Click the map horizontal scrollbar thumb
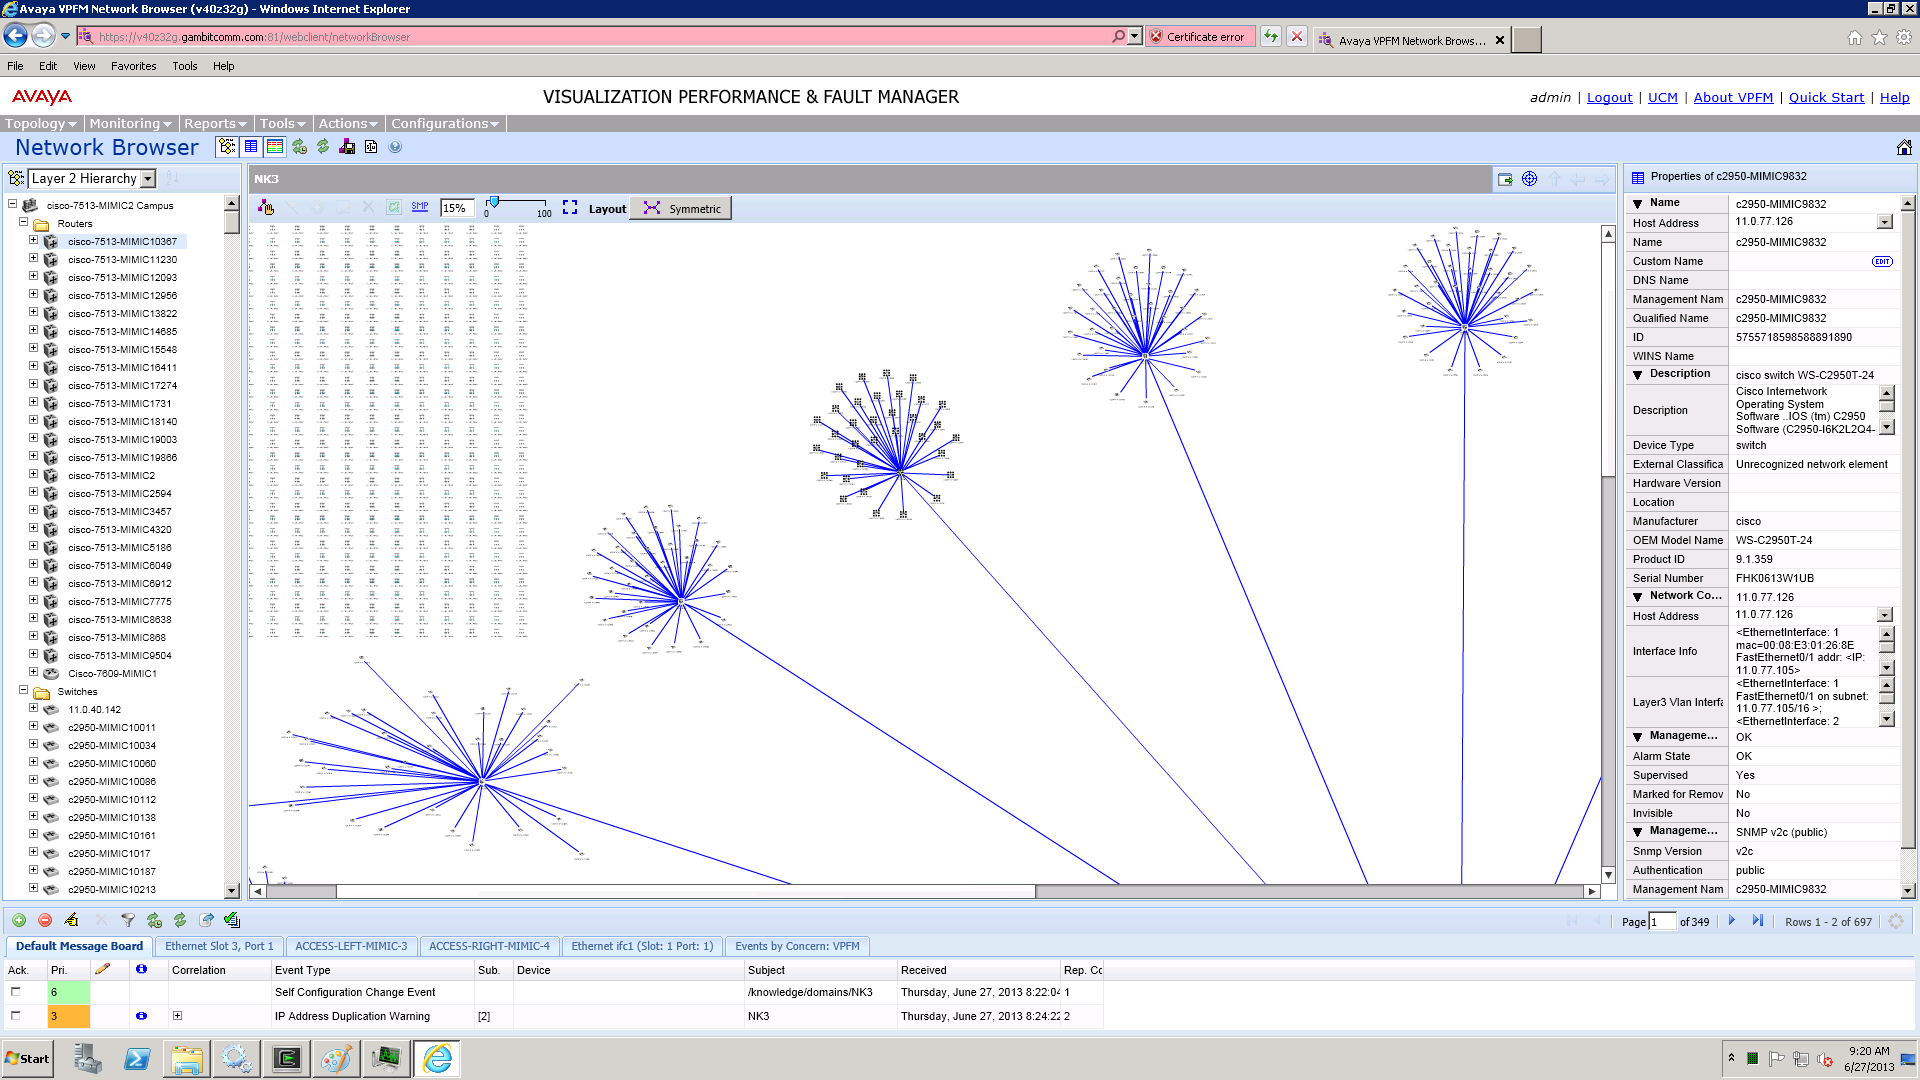The image size is (1920, 1080). 685,891
